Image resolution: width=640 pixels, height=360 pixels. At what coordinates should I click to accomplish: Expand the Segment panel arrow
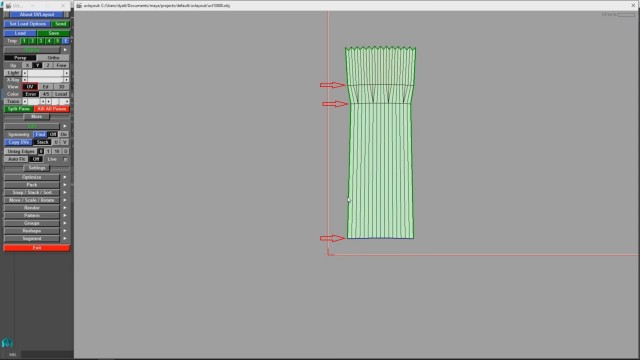coord(65,239)
